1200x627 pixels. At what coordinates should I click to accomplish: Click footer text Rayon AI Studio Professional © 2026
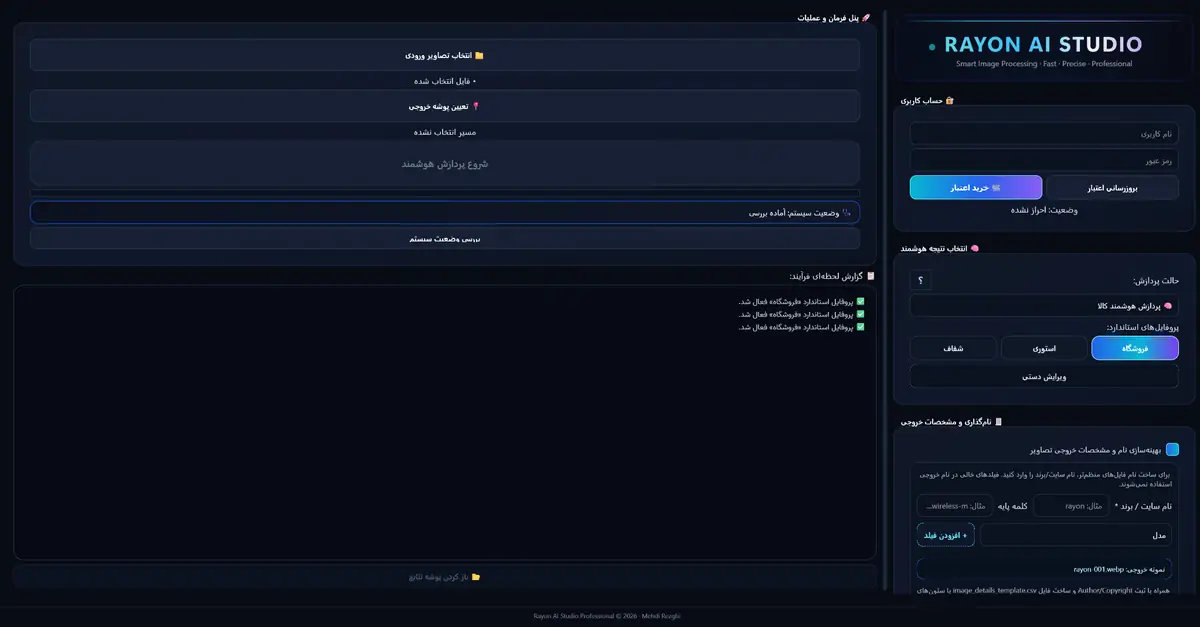point(585,616)
